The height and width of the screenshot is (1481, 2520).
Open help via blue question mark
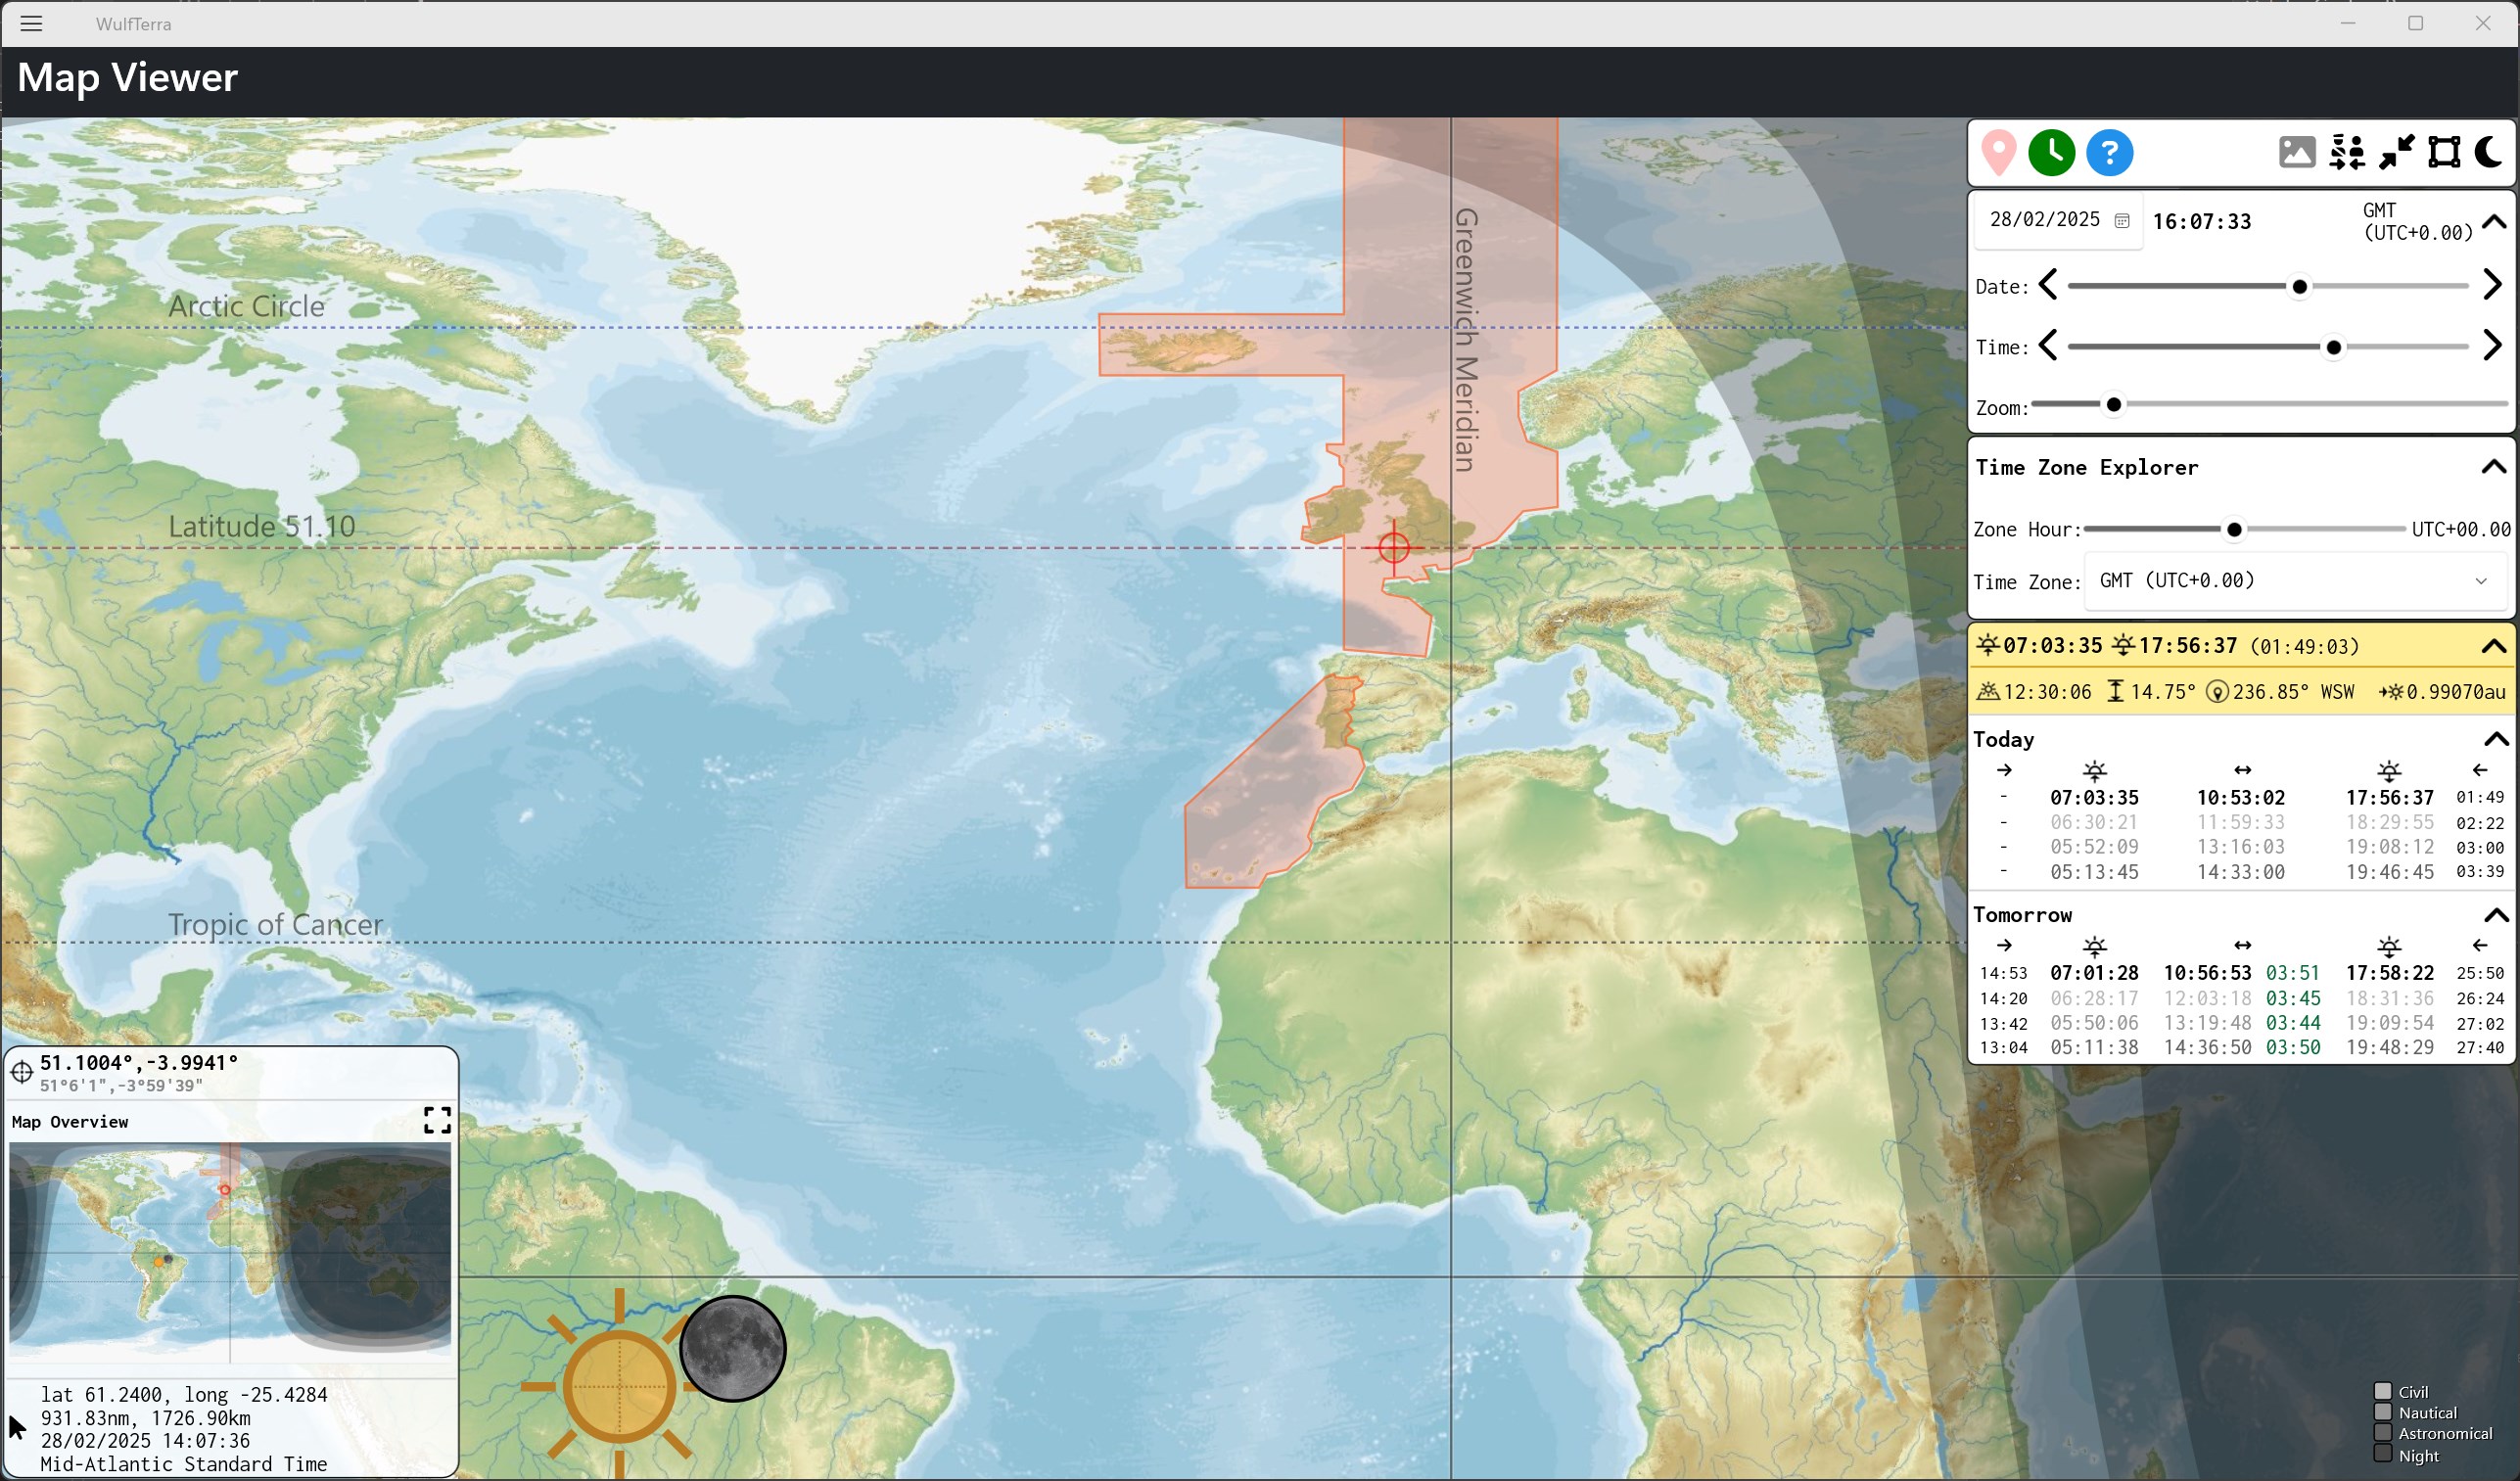click(2109, 153)
